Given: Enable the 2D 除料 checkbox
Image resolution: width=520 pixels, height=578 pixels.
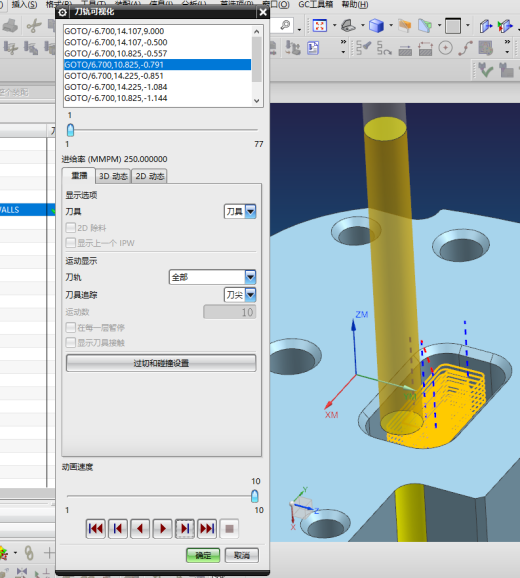Looking at the screenshot, I should click(71, 227).
